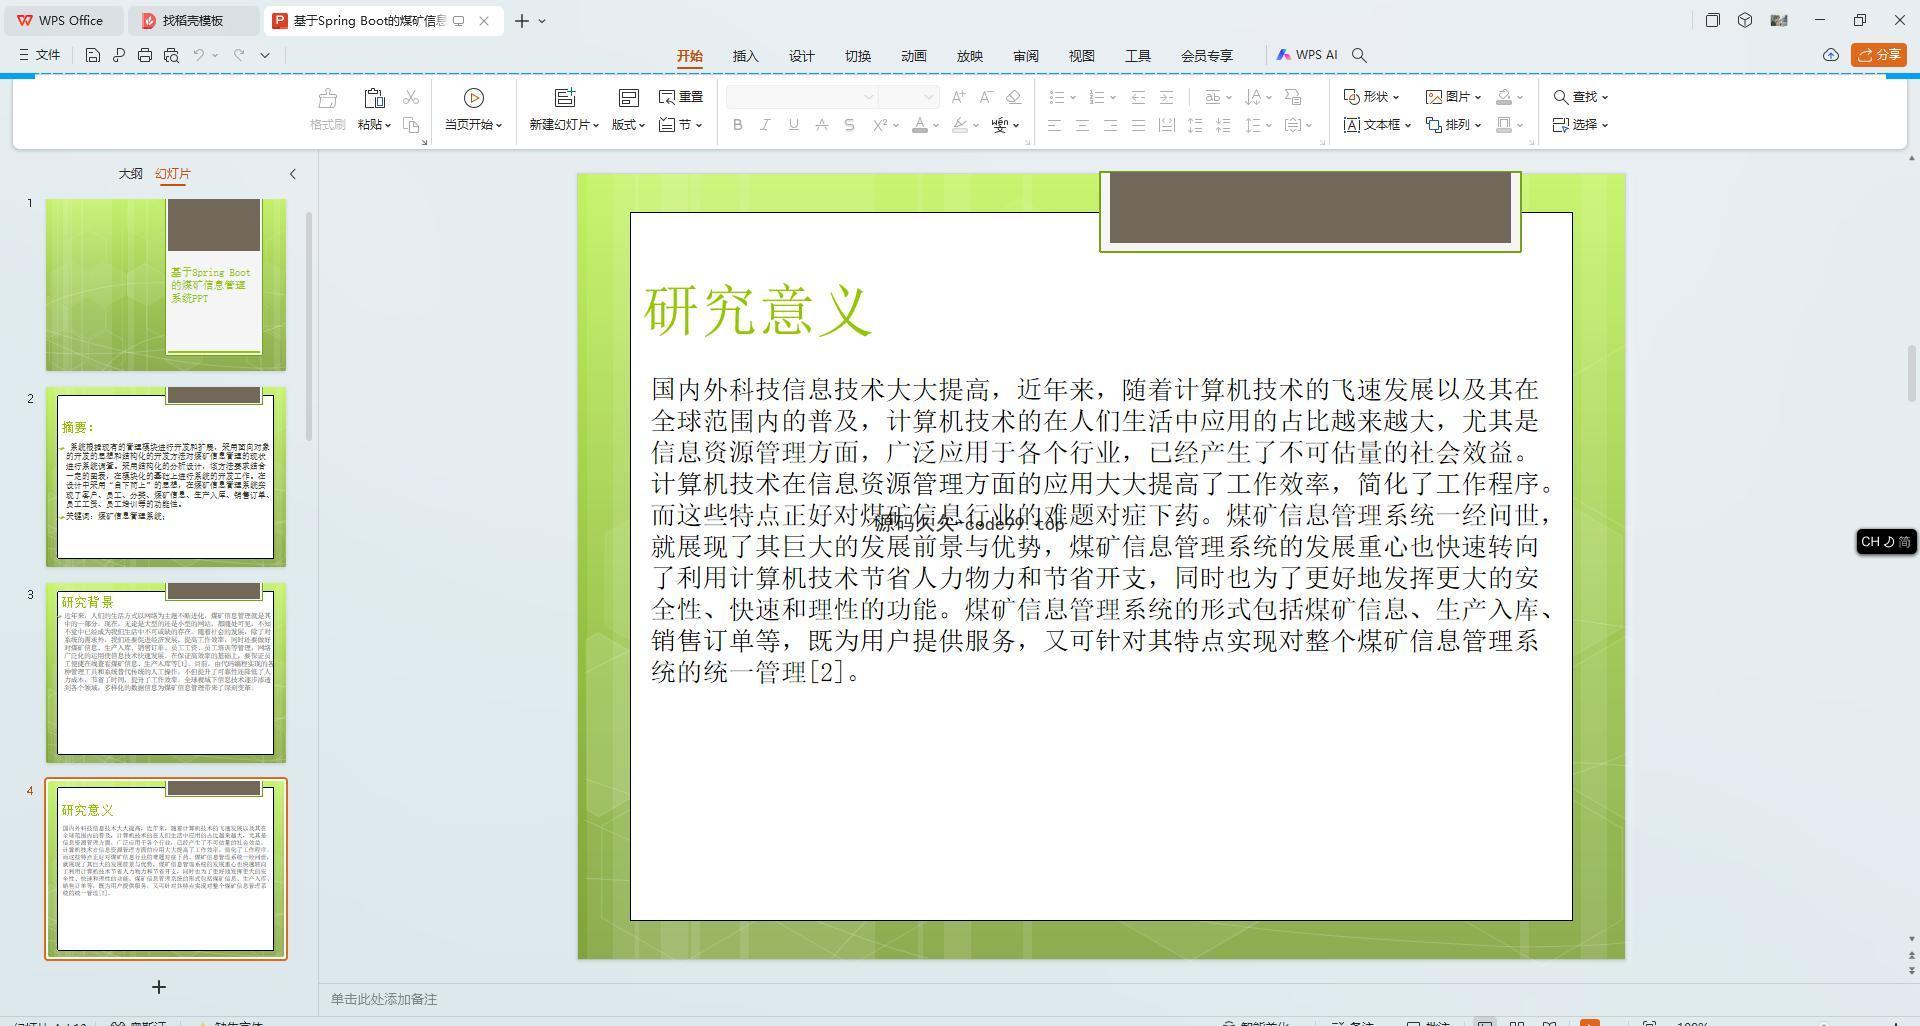Toggle Center alignment
The height and width of the screenshot is (1026, 1920).
[x=1082, y=125]
